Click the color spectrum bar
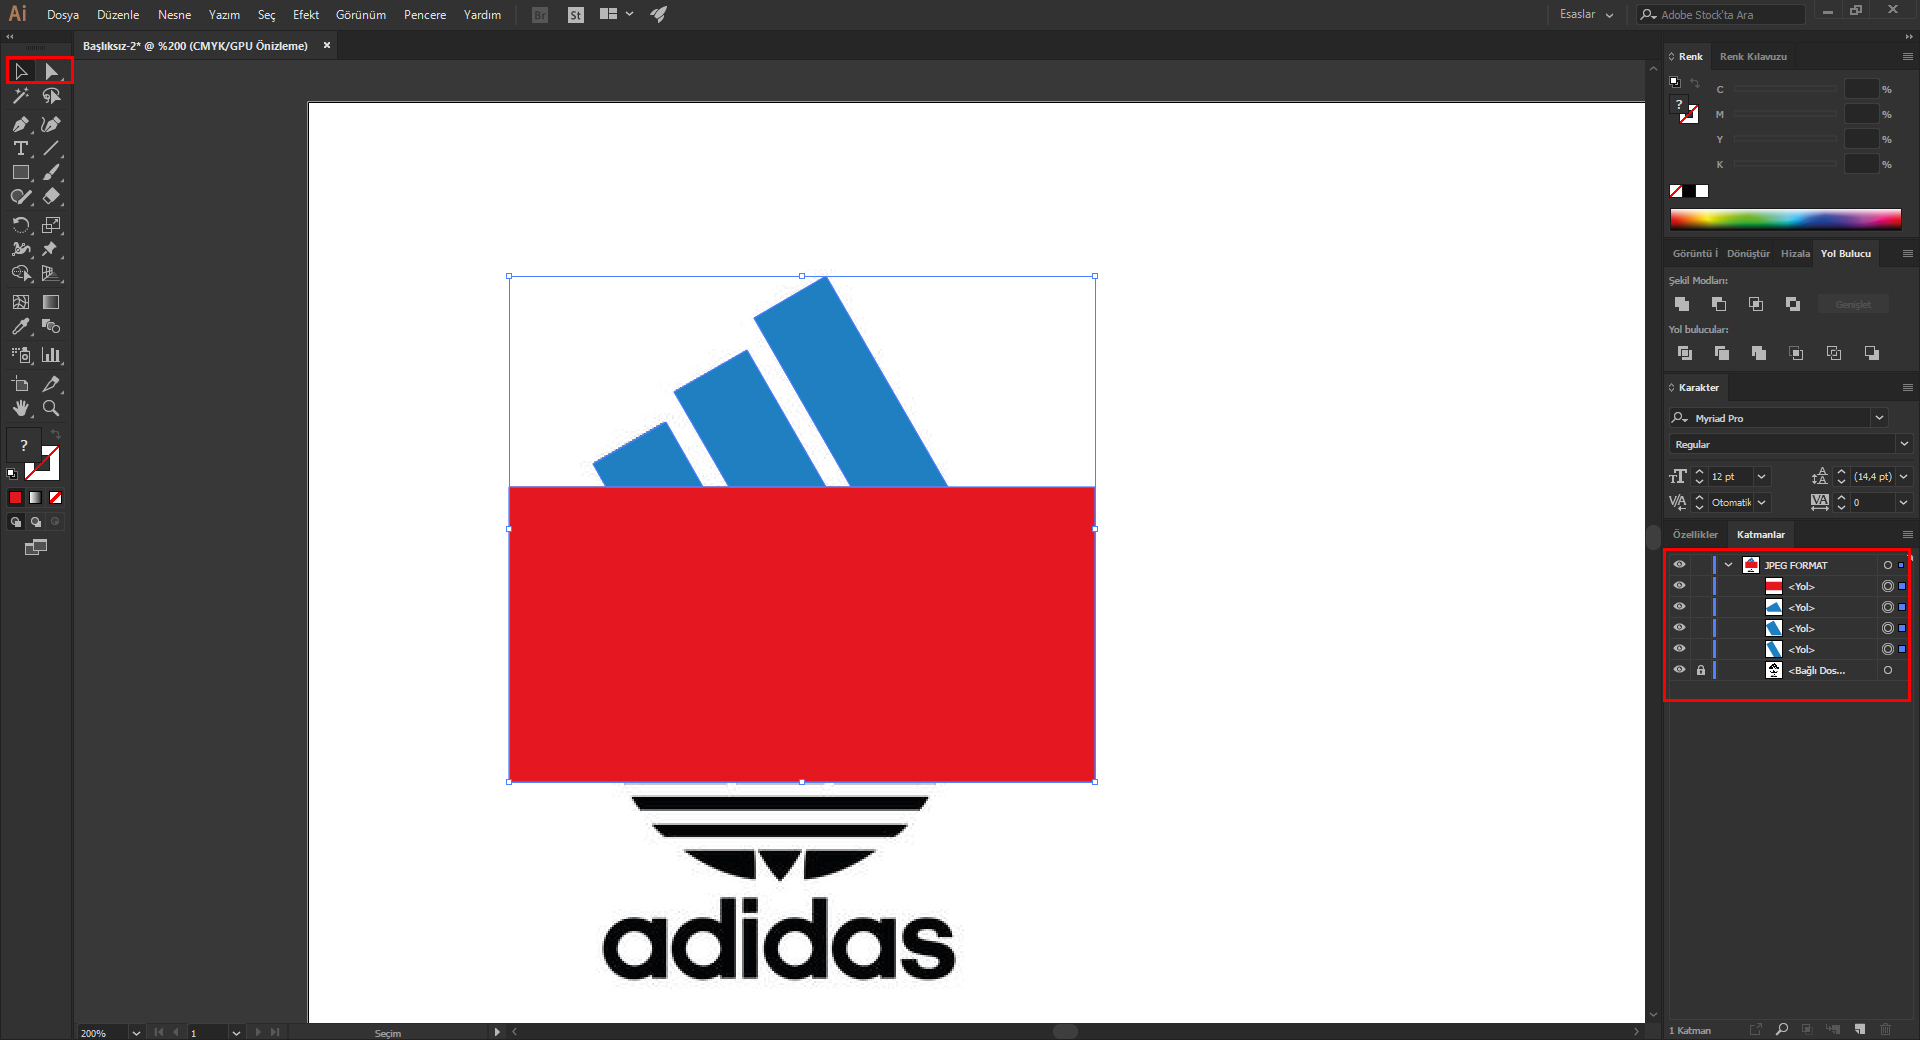The image size is (1920, 1040). point(1785,219)
